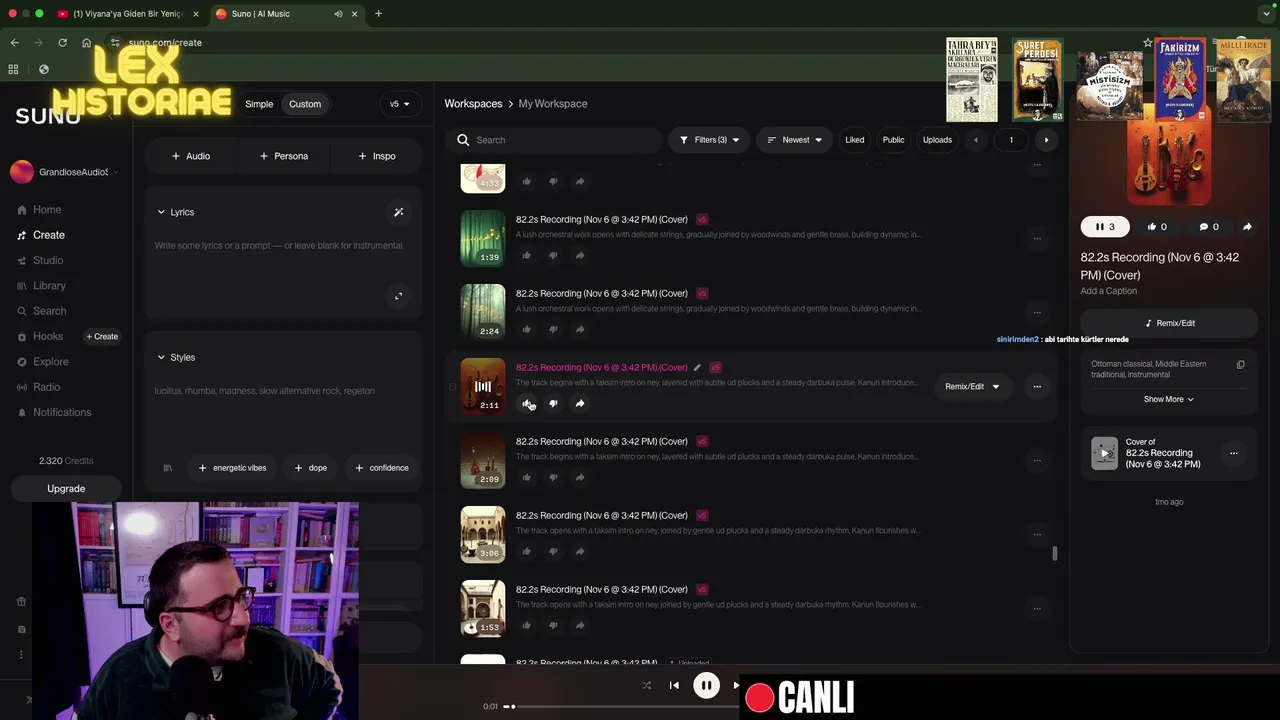Click the Upgrade button
This screenshot has height=720, width=1280.
click(66, 489)
